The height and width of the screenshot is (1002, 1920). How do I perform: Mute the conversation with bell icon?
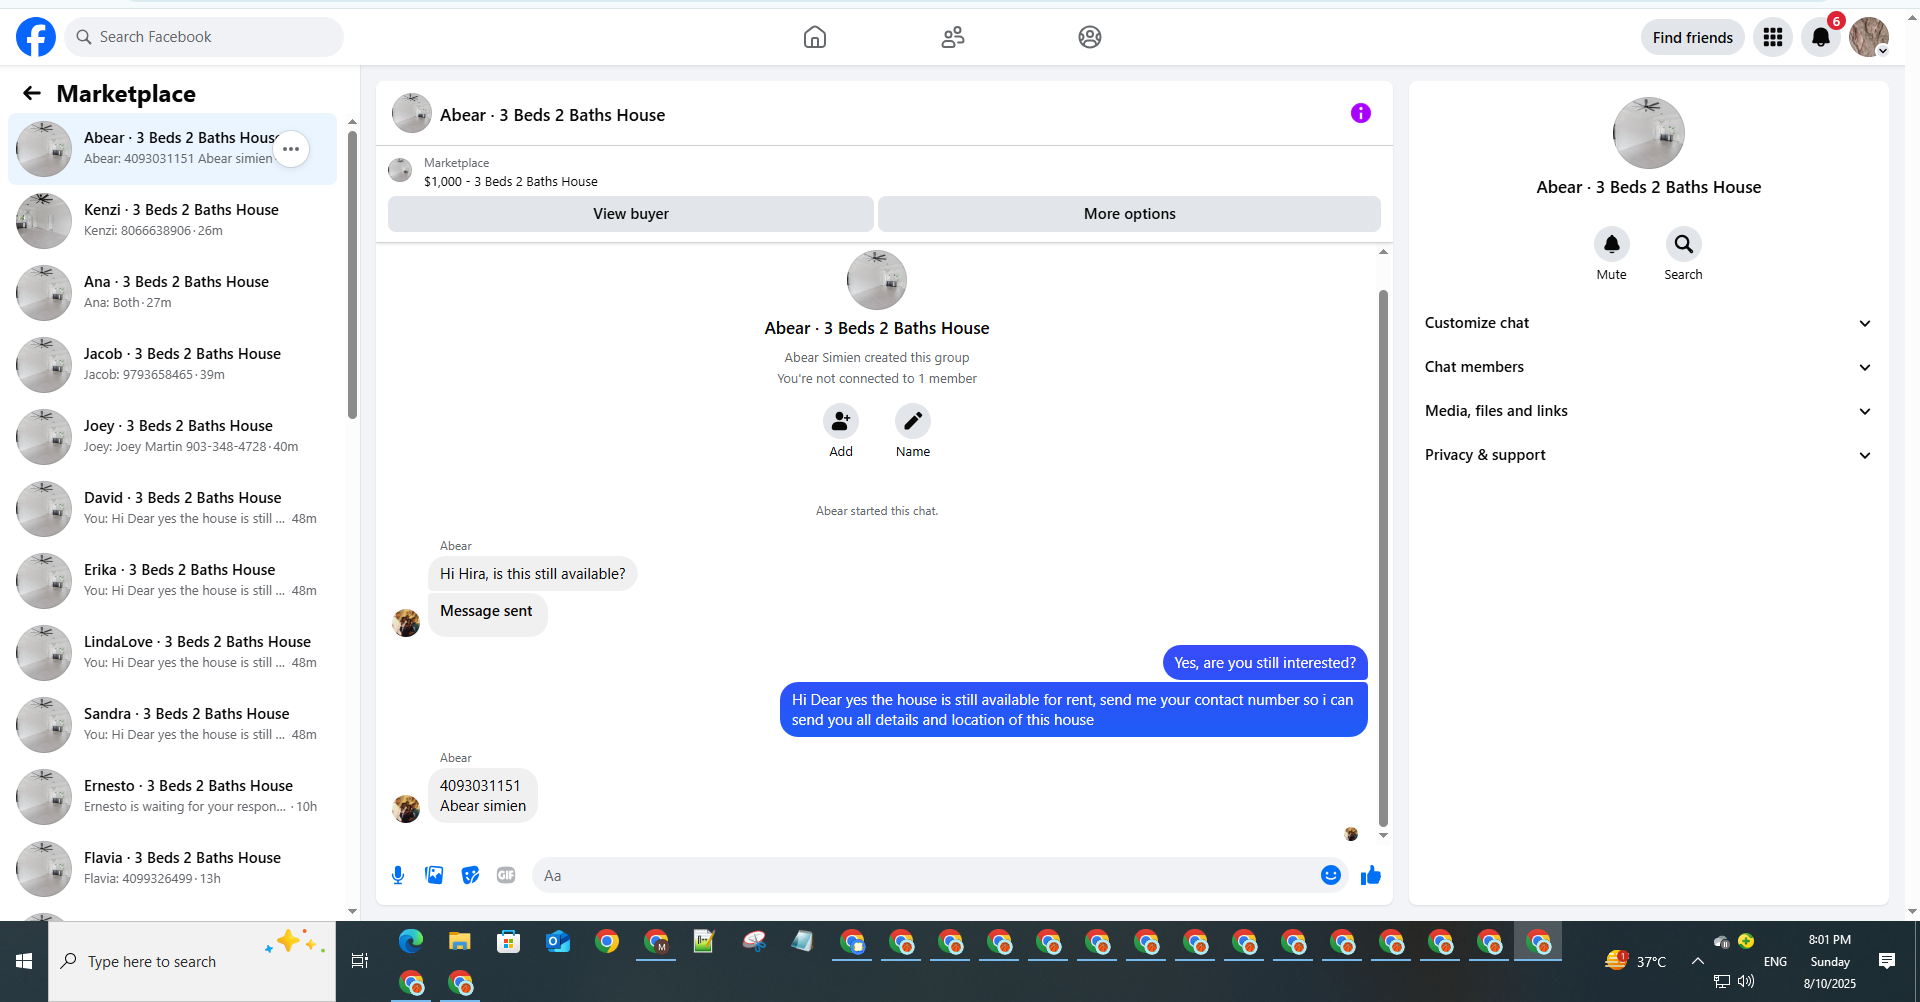pos(1611,244)
